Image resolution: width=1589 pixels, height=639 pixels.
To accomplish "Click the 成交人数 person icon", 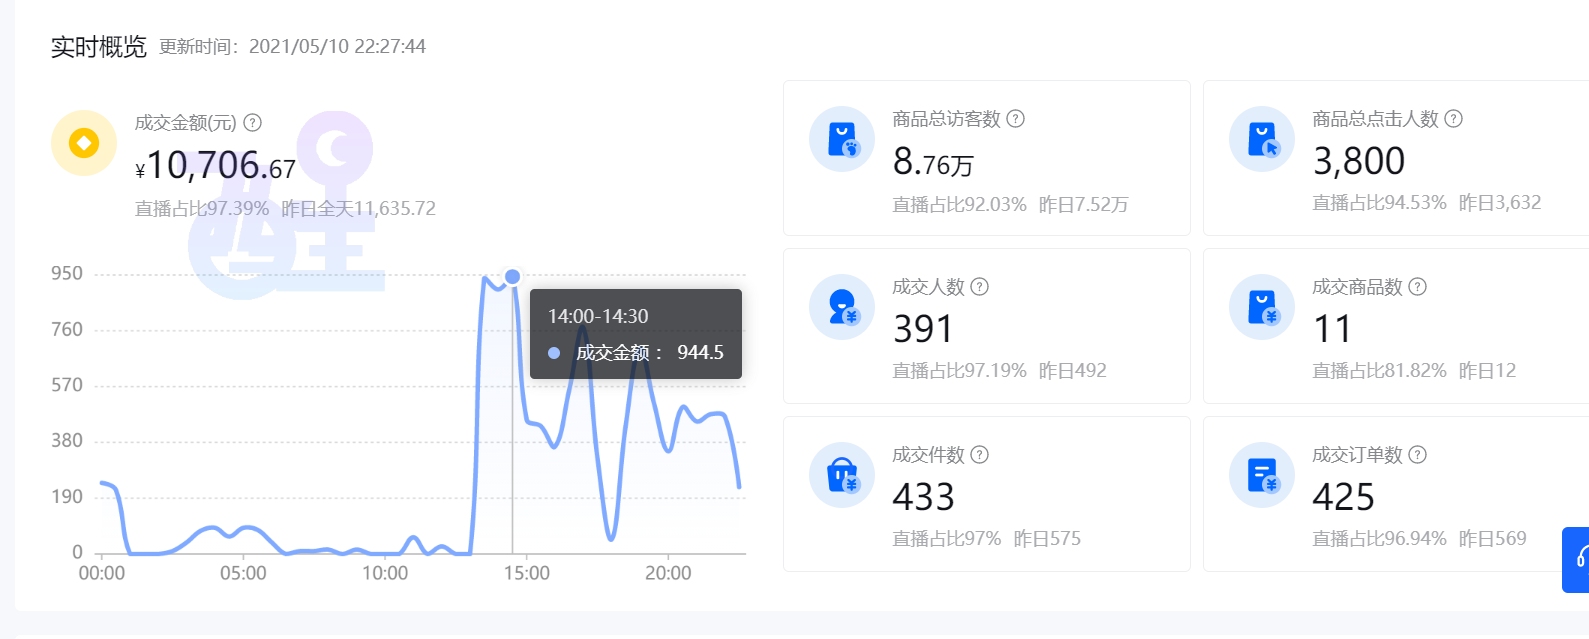I will click(x=842, y=307).
